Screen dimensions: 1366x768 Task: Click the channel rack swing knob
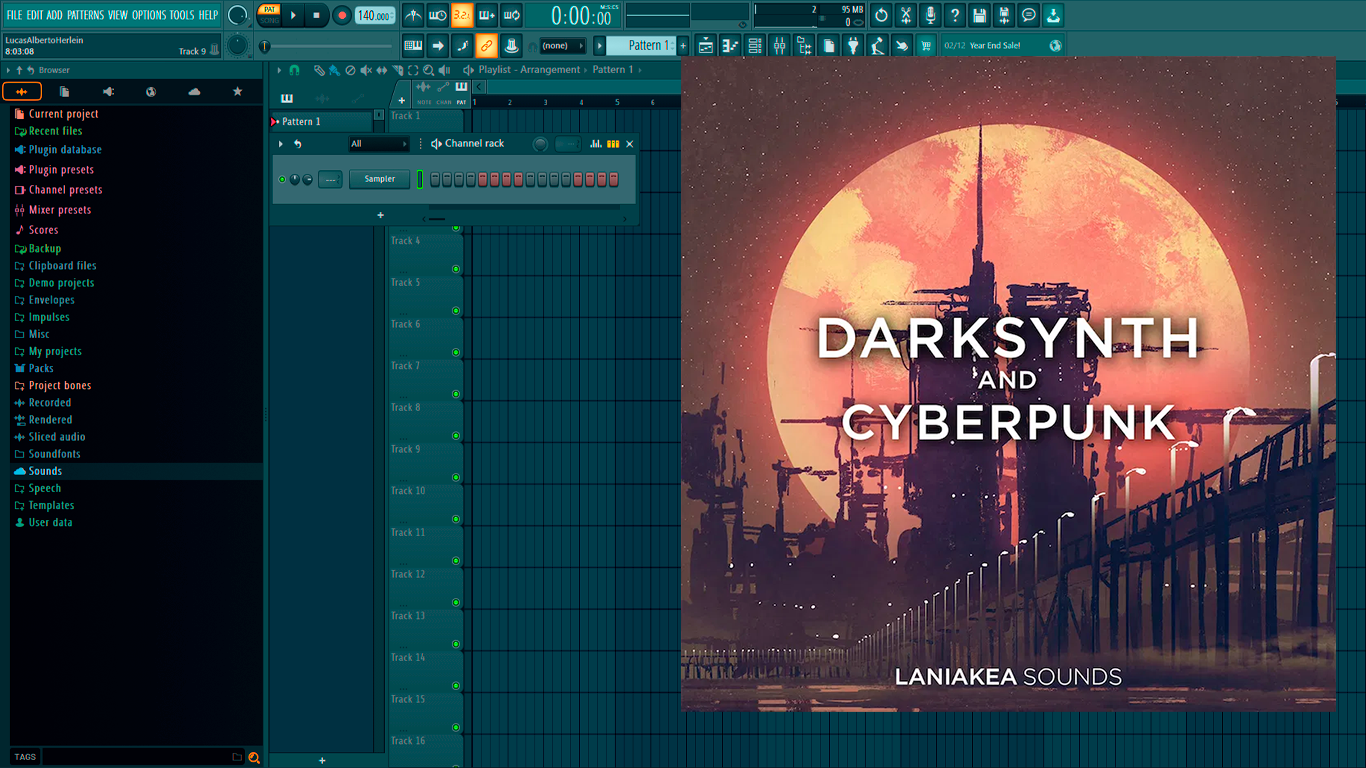[x=541, y=144]
